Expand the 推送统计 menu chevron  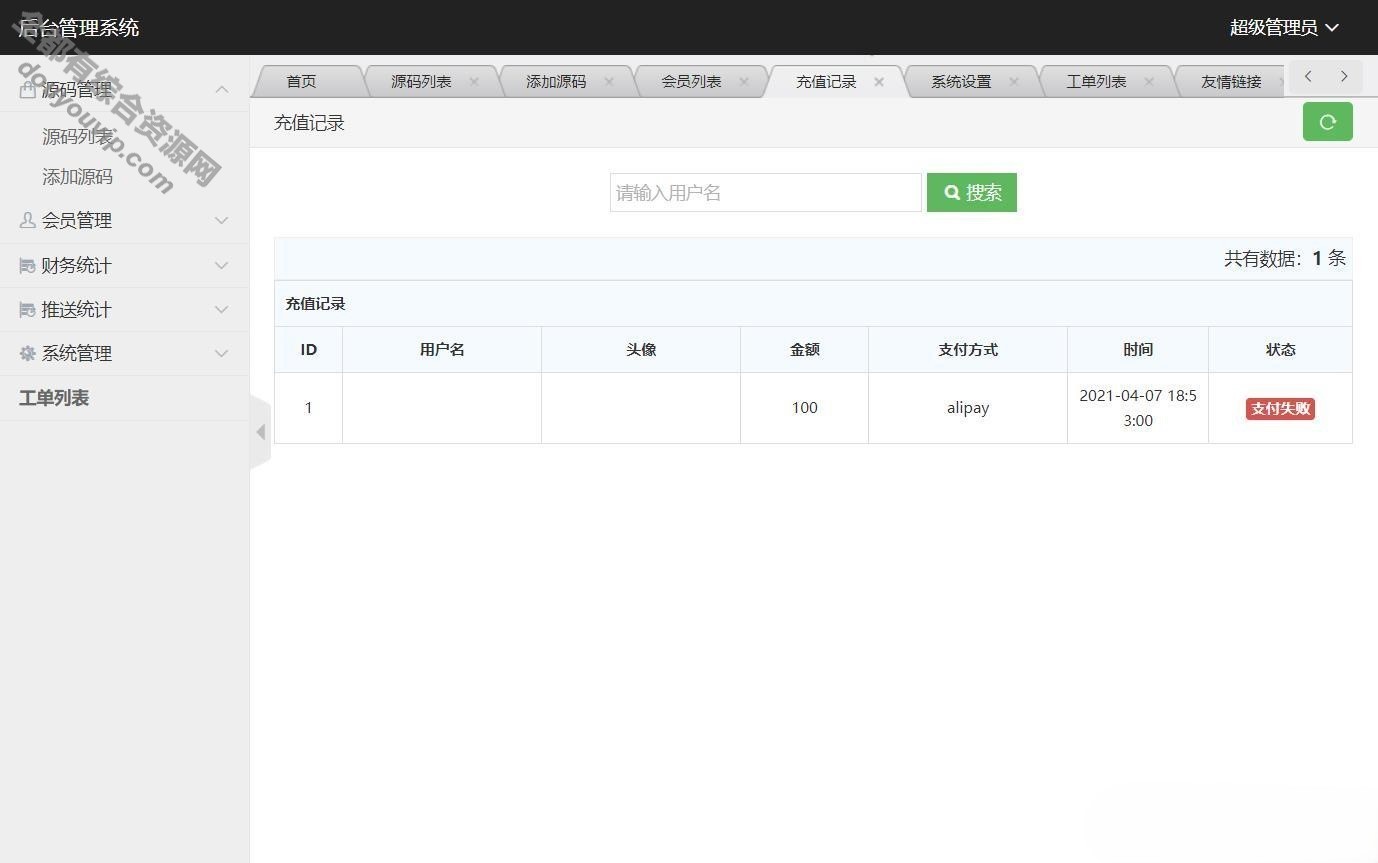point(222,309)
